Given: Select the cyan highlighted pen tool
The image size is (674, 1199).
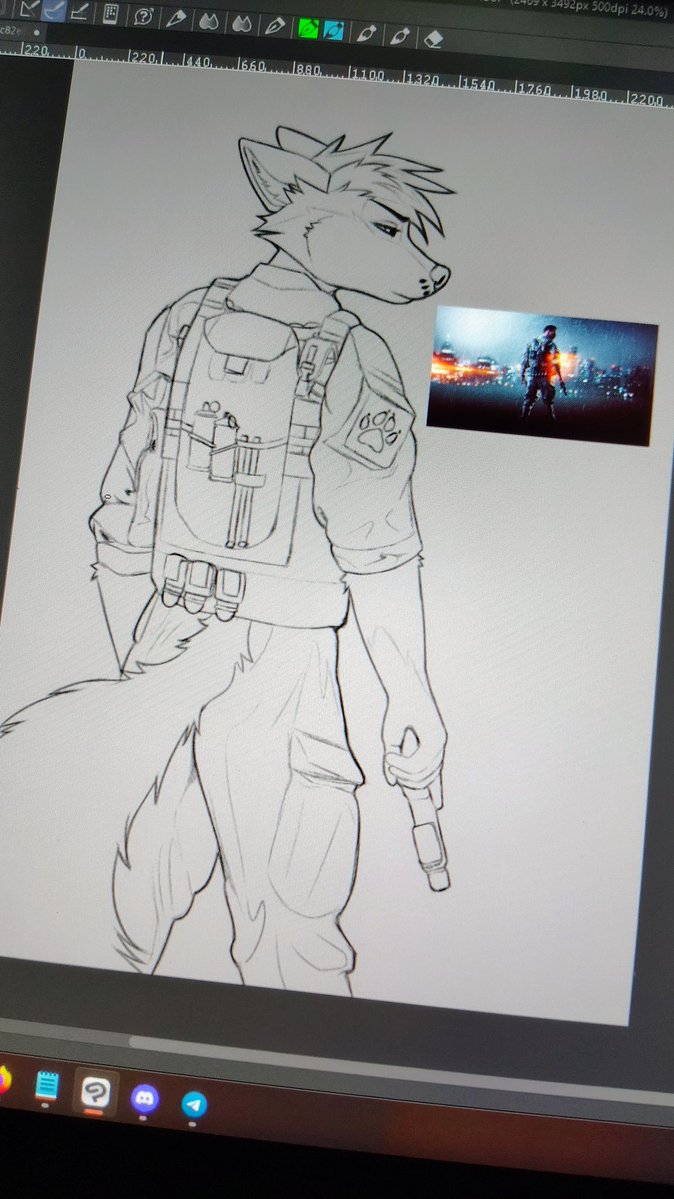Looking at the screenshot, I should point(334,30).
